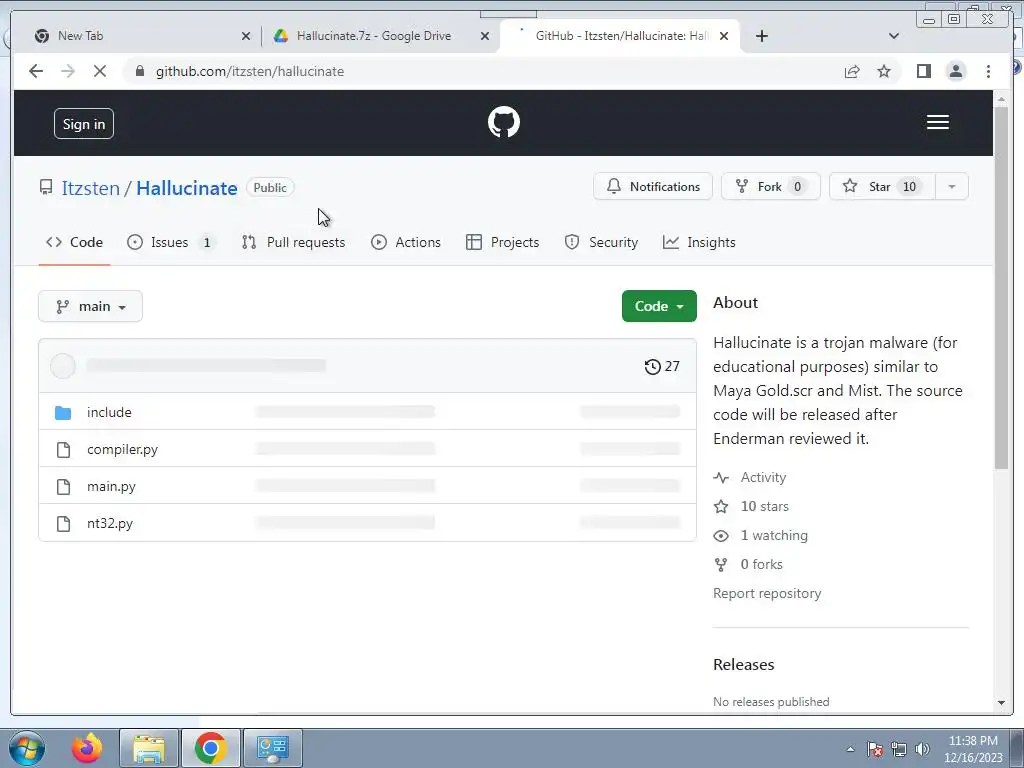This screenshot has height=768, width=1024.
Task: Open compiler.py file link
Action: tap(122, 449)
